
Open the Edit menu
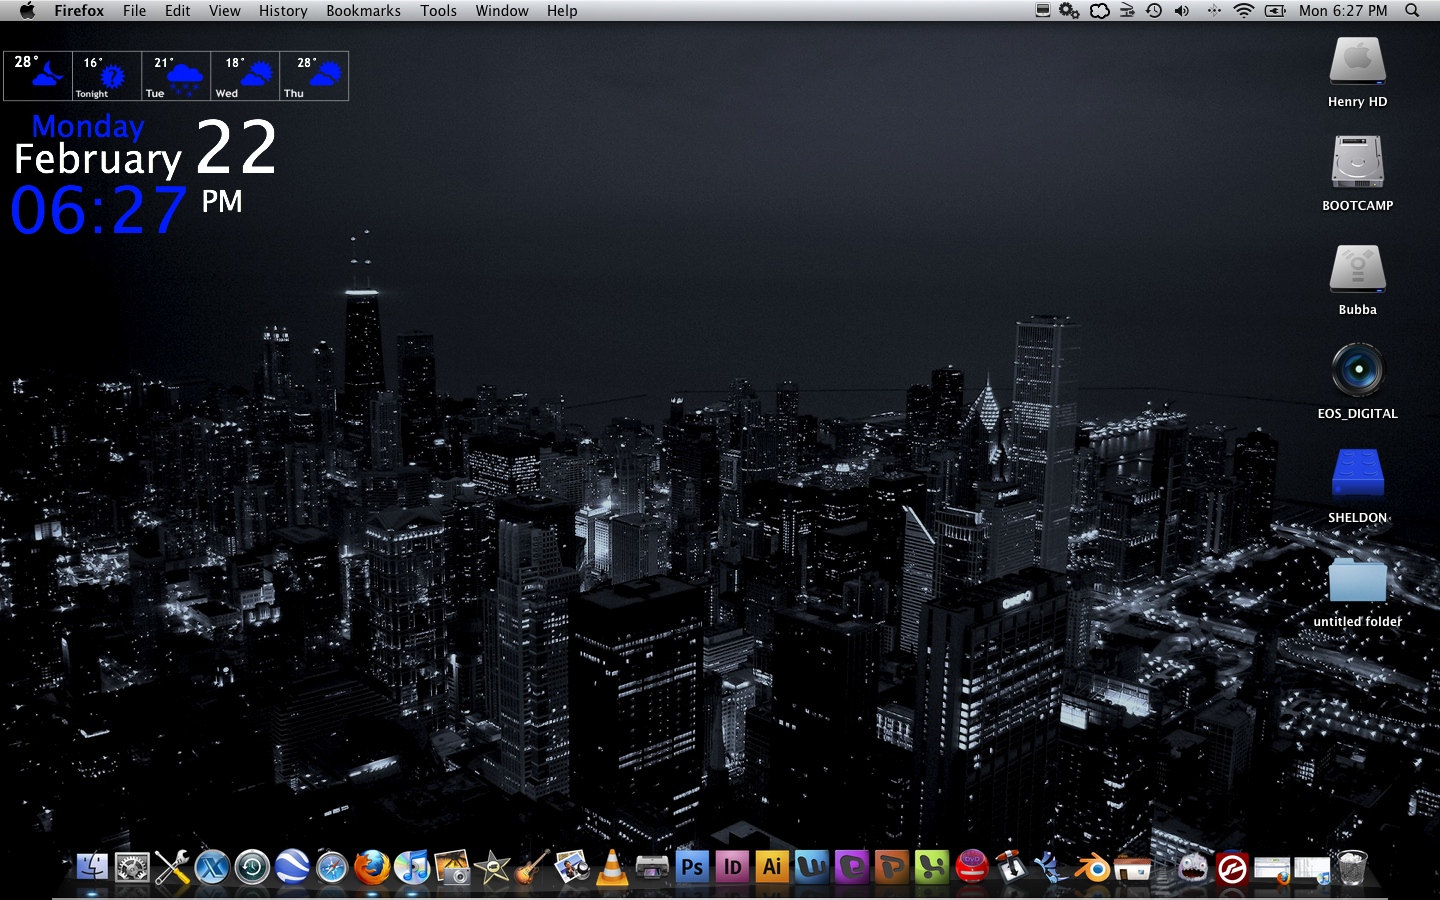click(x=177, y=10)
